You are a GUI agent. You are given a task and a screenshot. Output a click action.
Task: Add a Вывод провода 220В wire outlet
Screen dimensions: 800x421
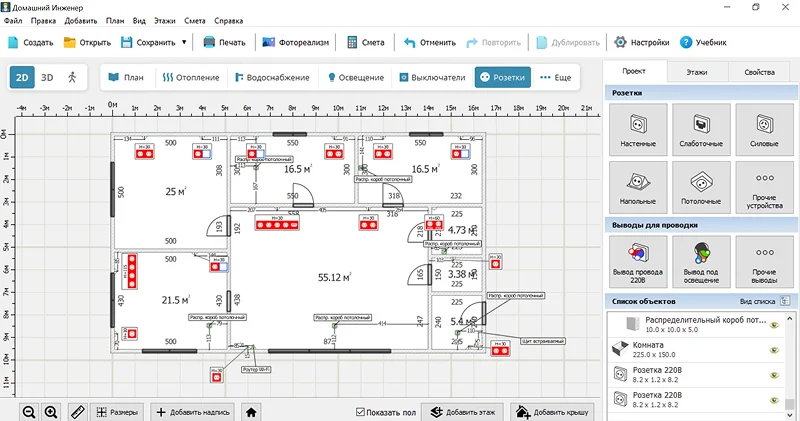point(638,258)
